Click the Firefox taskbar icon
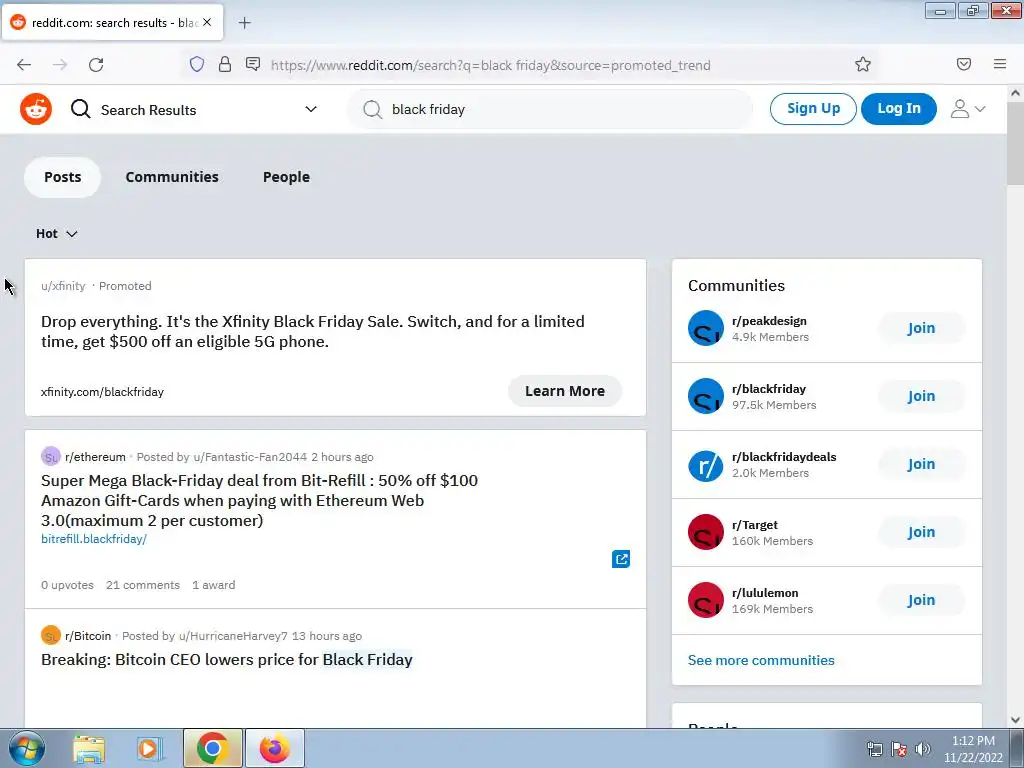 (x=274, y=748)
